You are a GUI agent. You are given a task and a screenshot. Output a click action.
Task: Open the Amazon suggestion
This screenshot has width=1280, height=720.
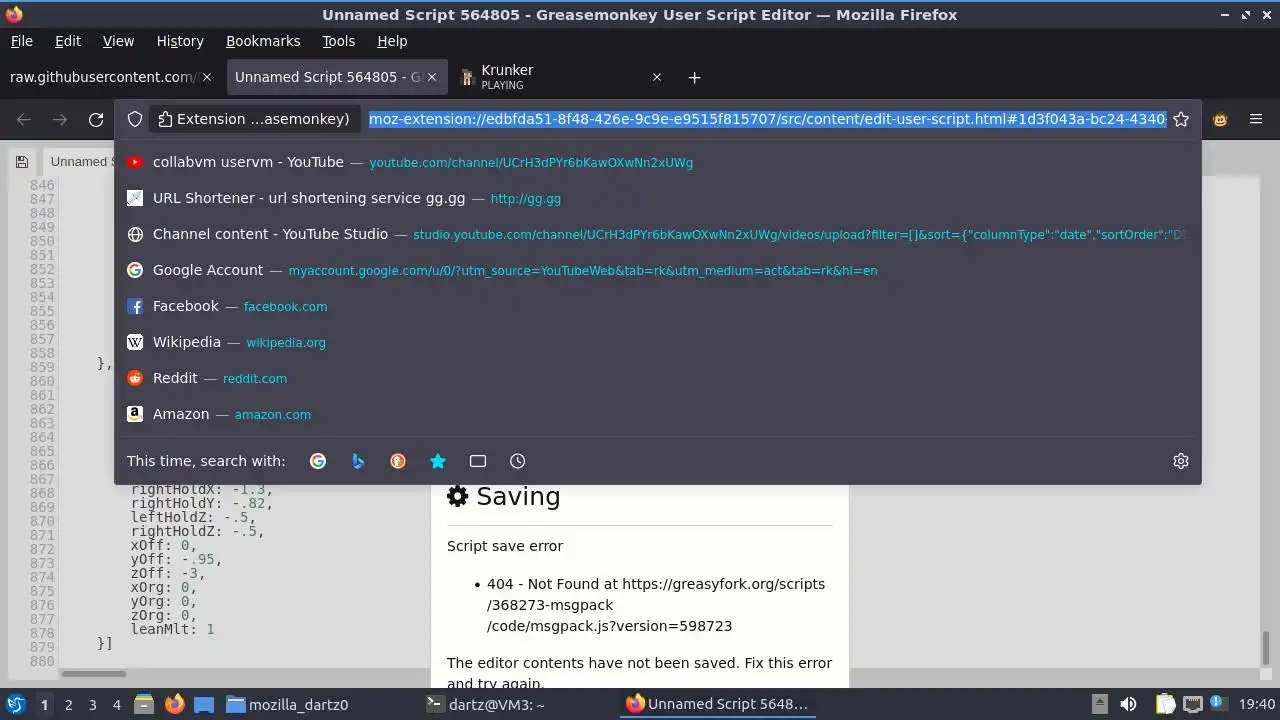[657, 414]
